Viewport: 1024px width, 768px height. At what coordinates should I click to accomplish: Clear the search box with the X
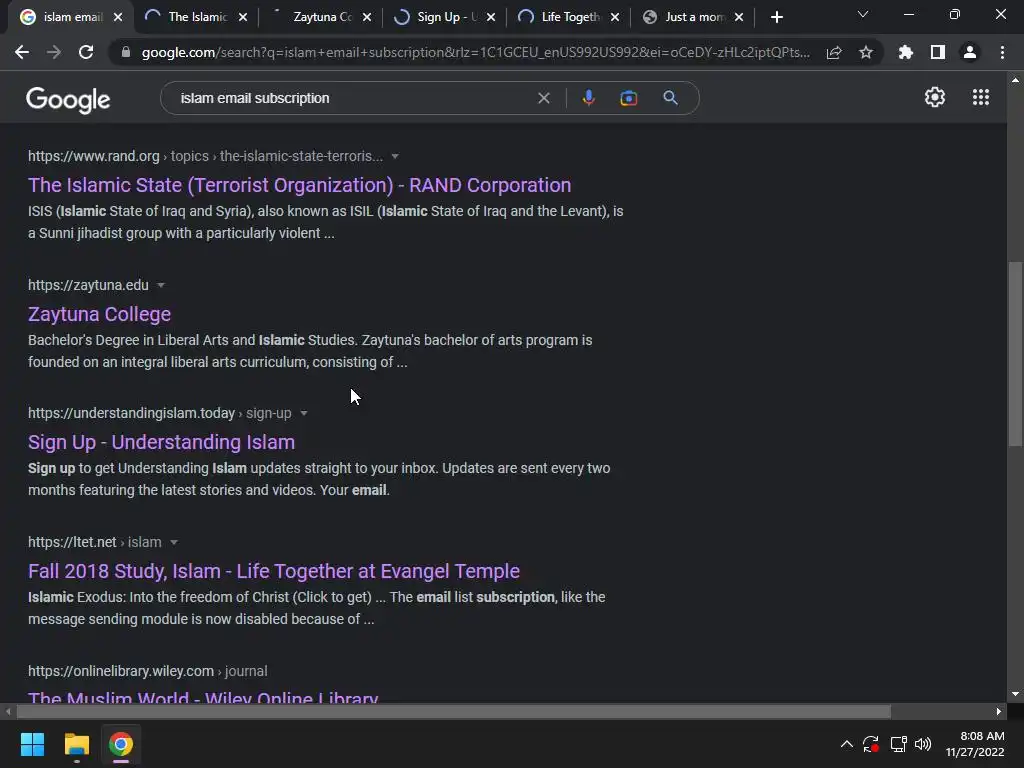point(543,98)
